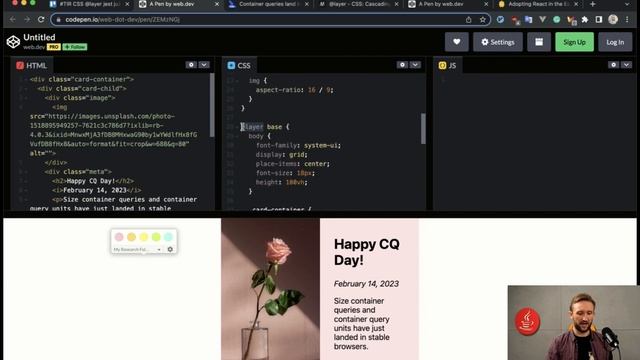The image size is (640, 360).
Task: Reload the current page
Action: pyautogui.click(x=41, y=19)
